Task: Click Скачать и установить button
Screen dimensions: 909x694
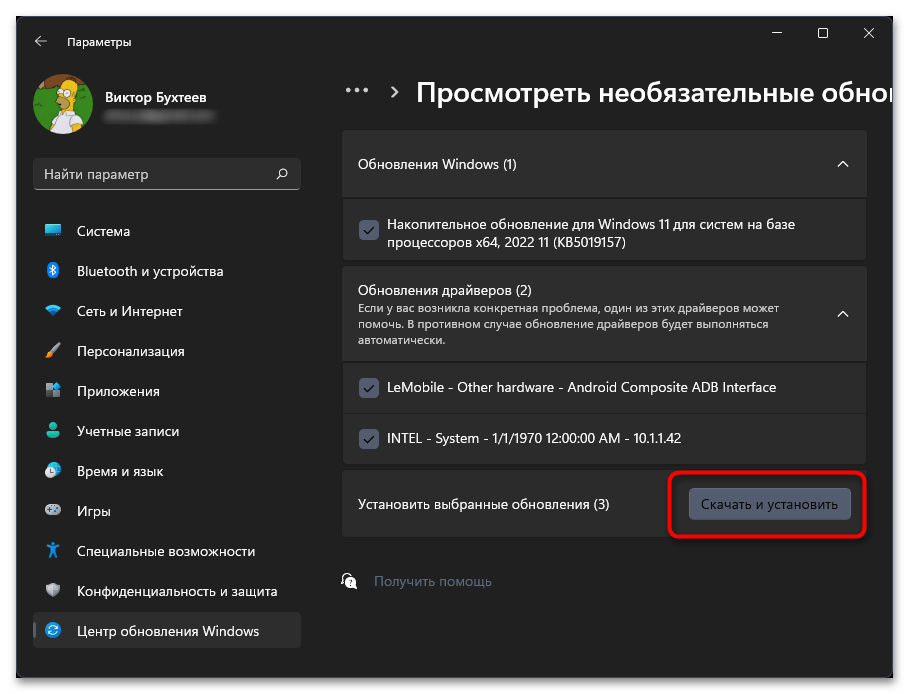Action: 769,504
